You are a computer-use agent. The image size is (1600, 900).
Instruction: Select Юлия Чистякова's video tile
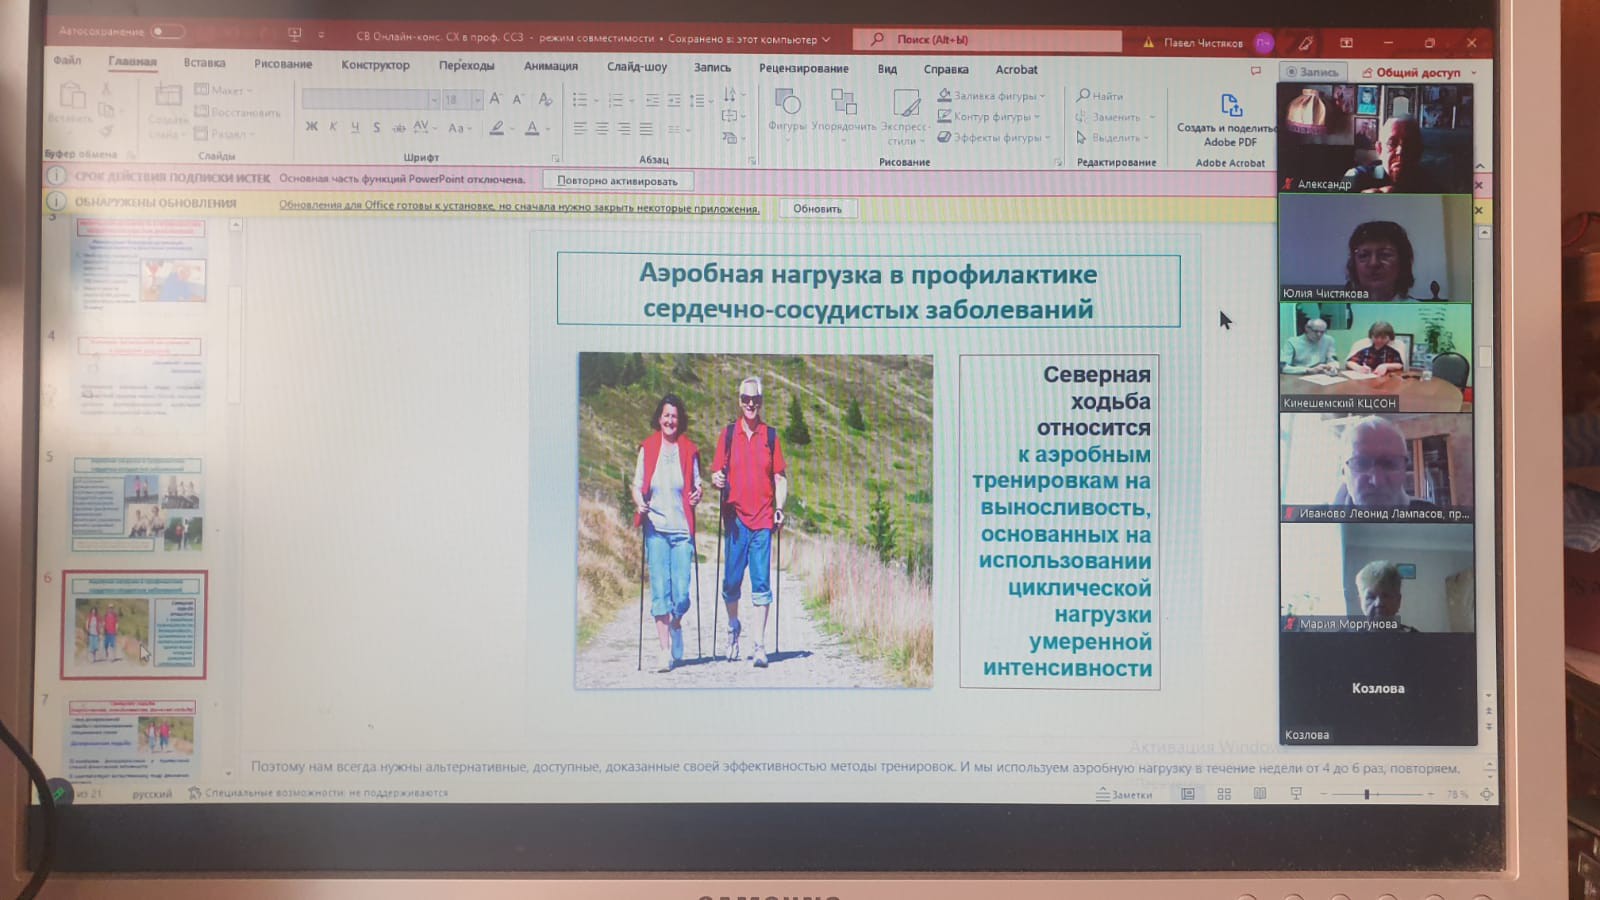point(1375,248)
